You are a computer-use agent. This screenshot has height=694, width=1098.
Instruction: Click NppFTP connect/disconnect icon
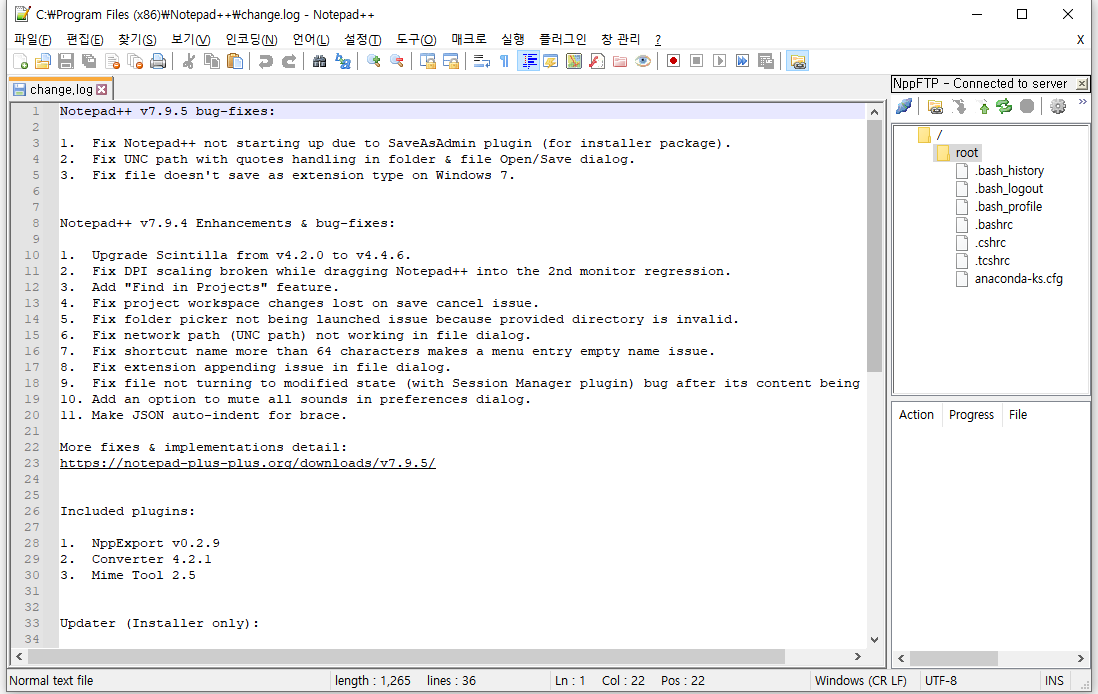pos(904,106)
